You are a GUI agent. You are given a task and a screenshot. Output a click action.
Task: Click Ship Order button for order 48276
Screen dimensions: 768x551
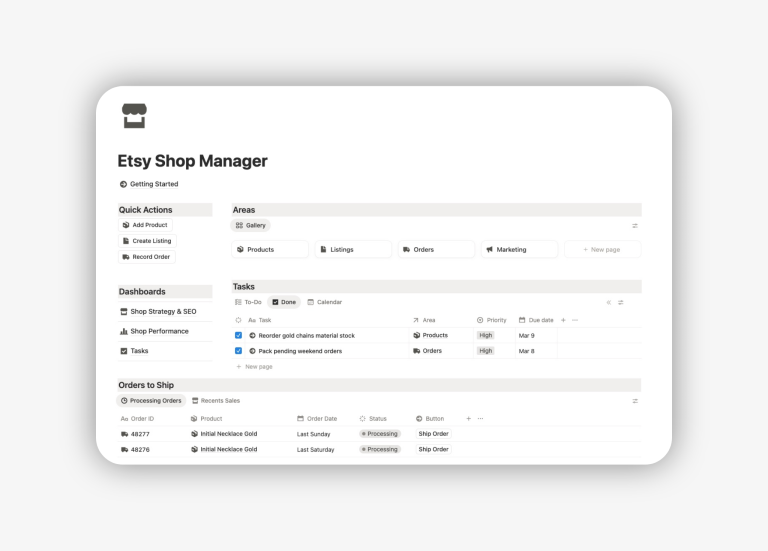coord(433,450)
